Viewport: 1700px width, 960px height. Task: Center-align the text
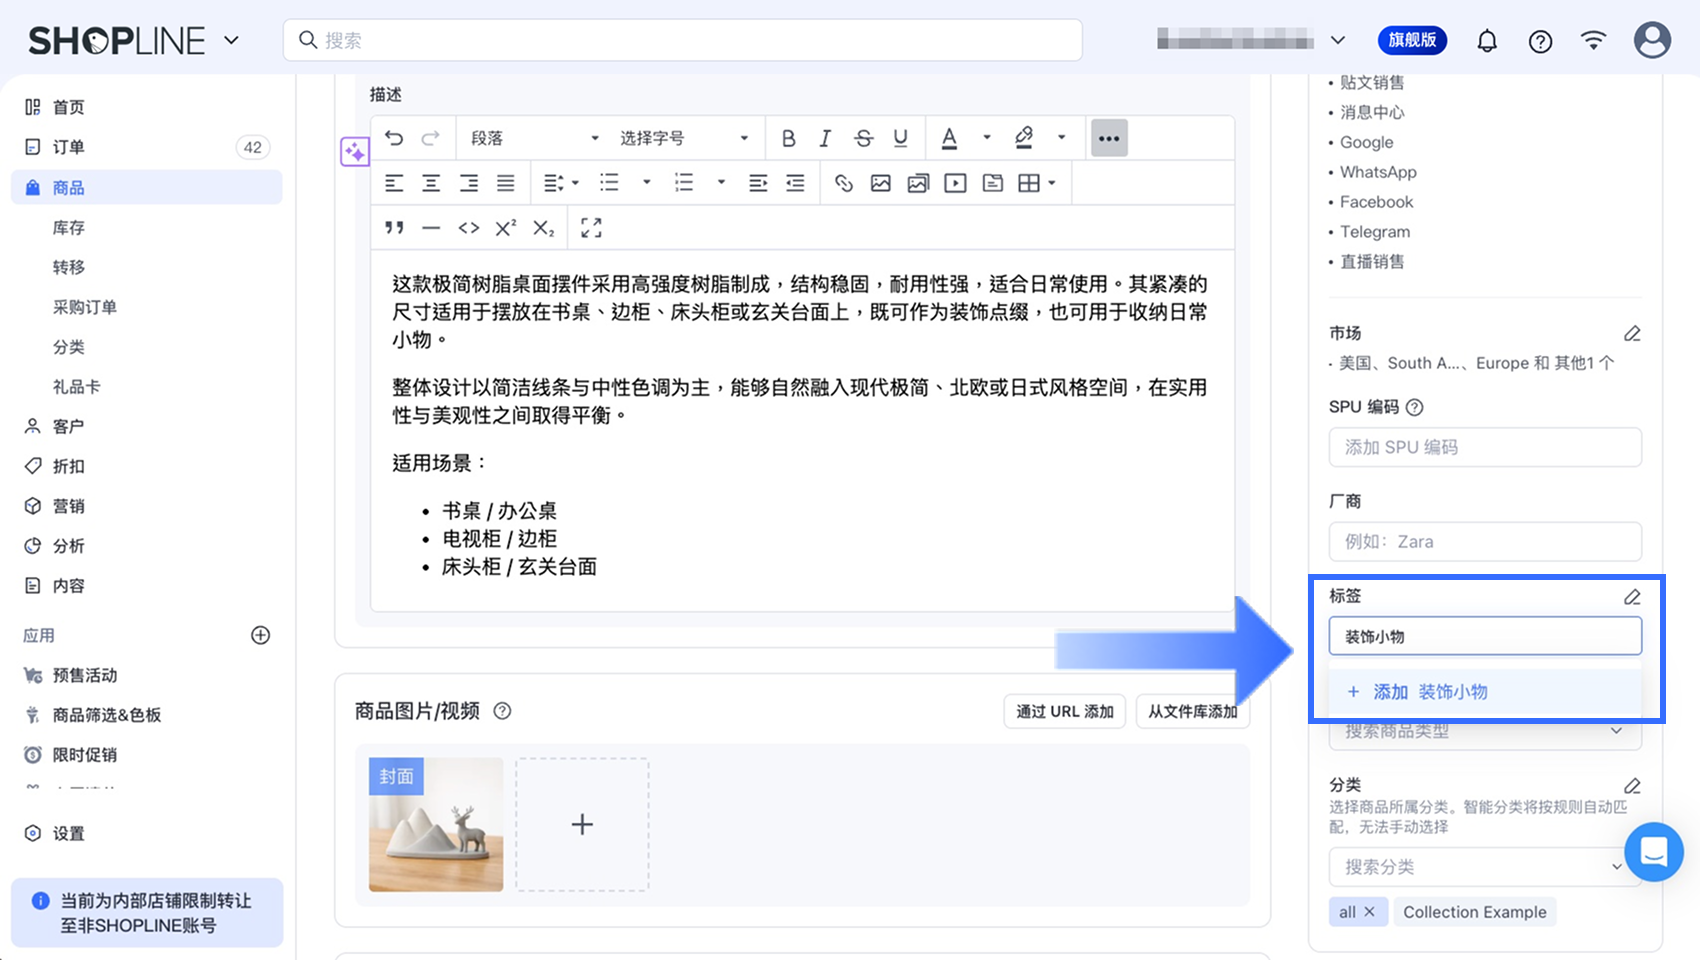[x=431, y=183]
